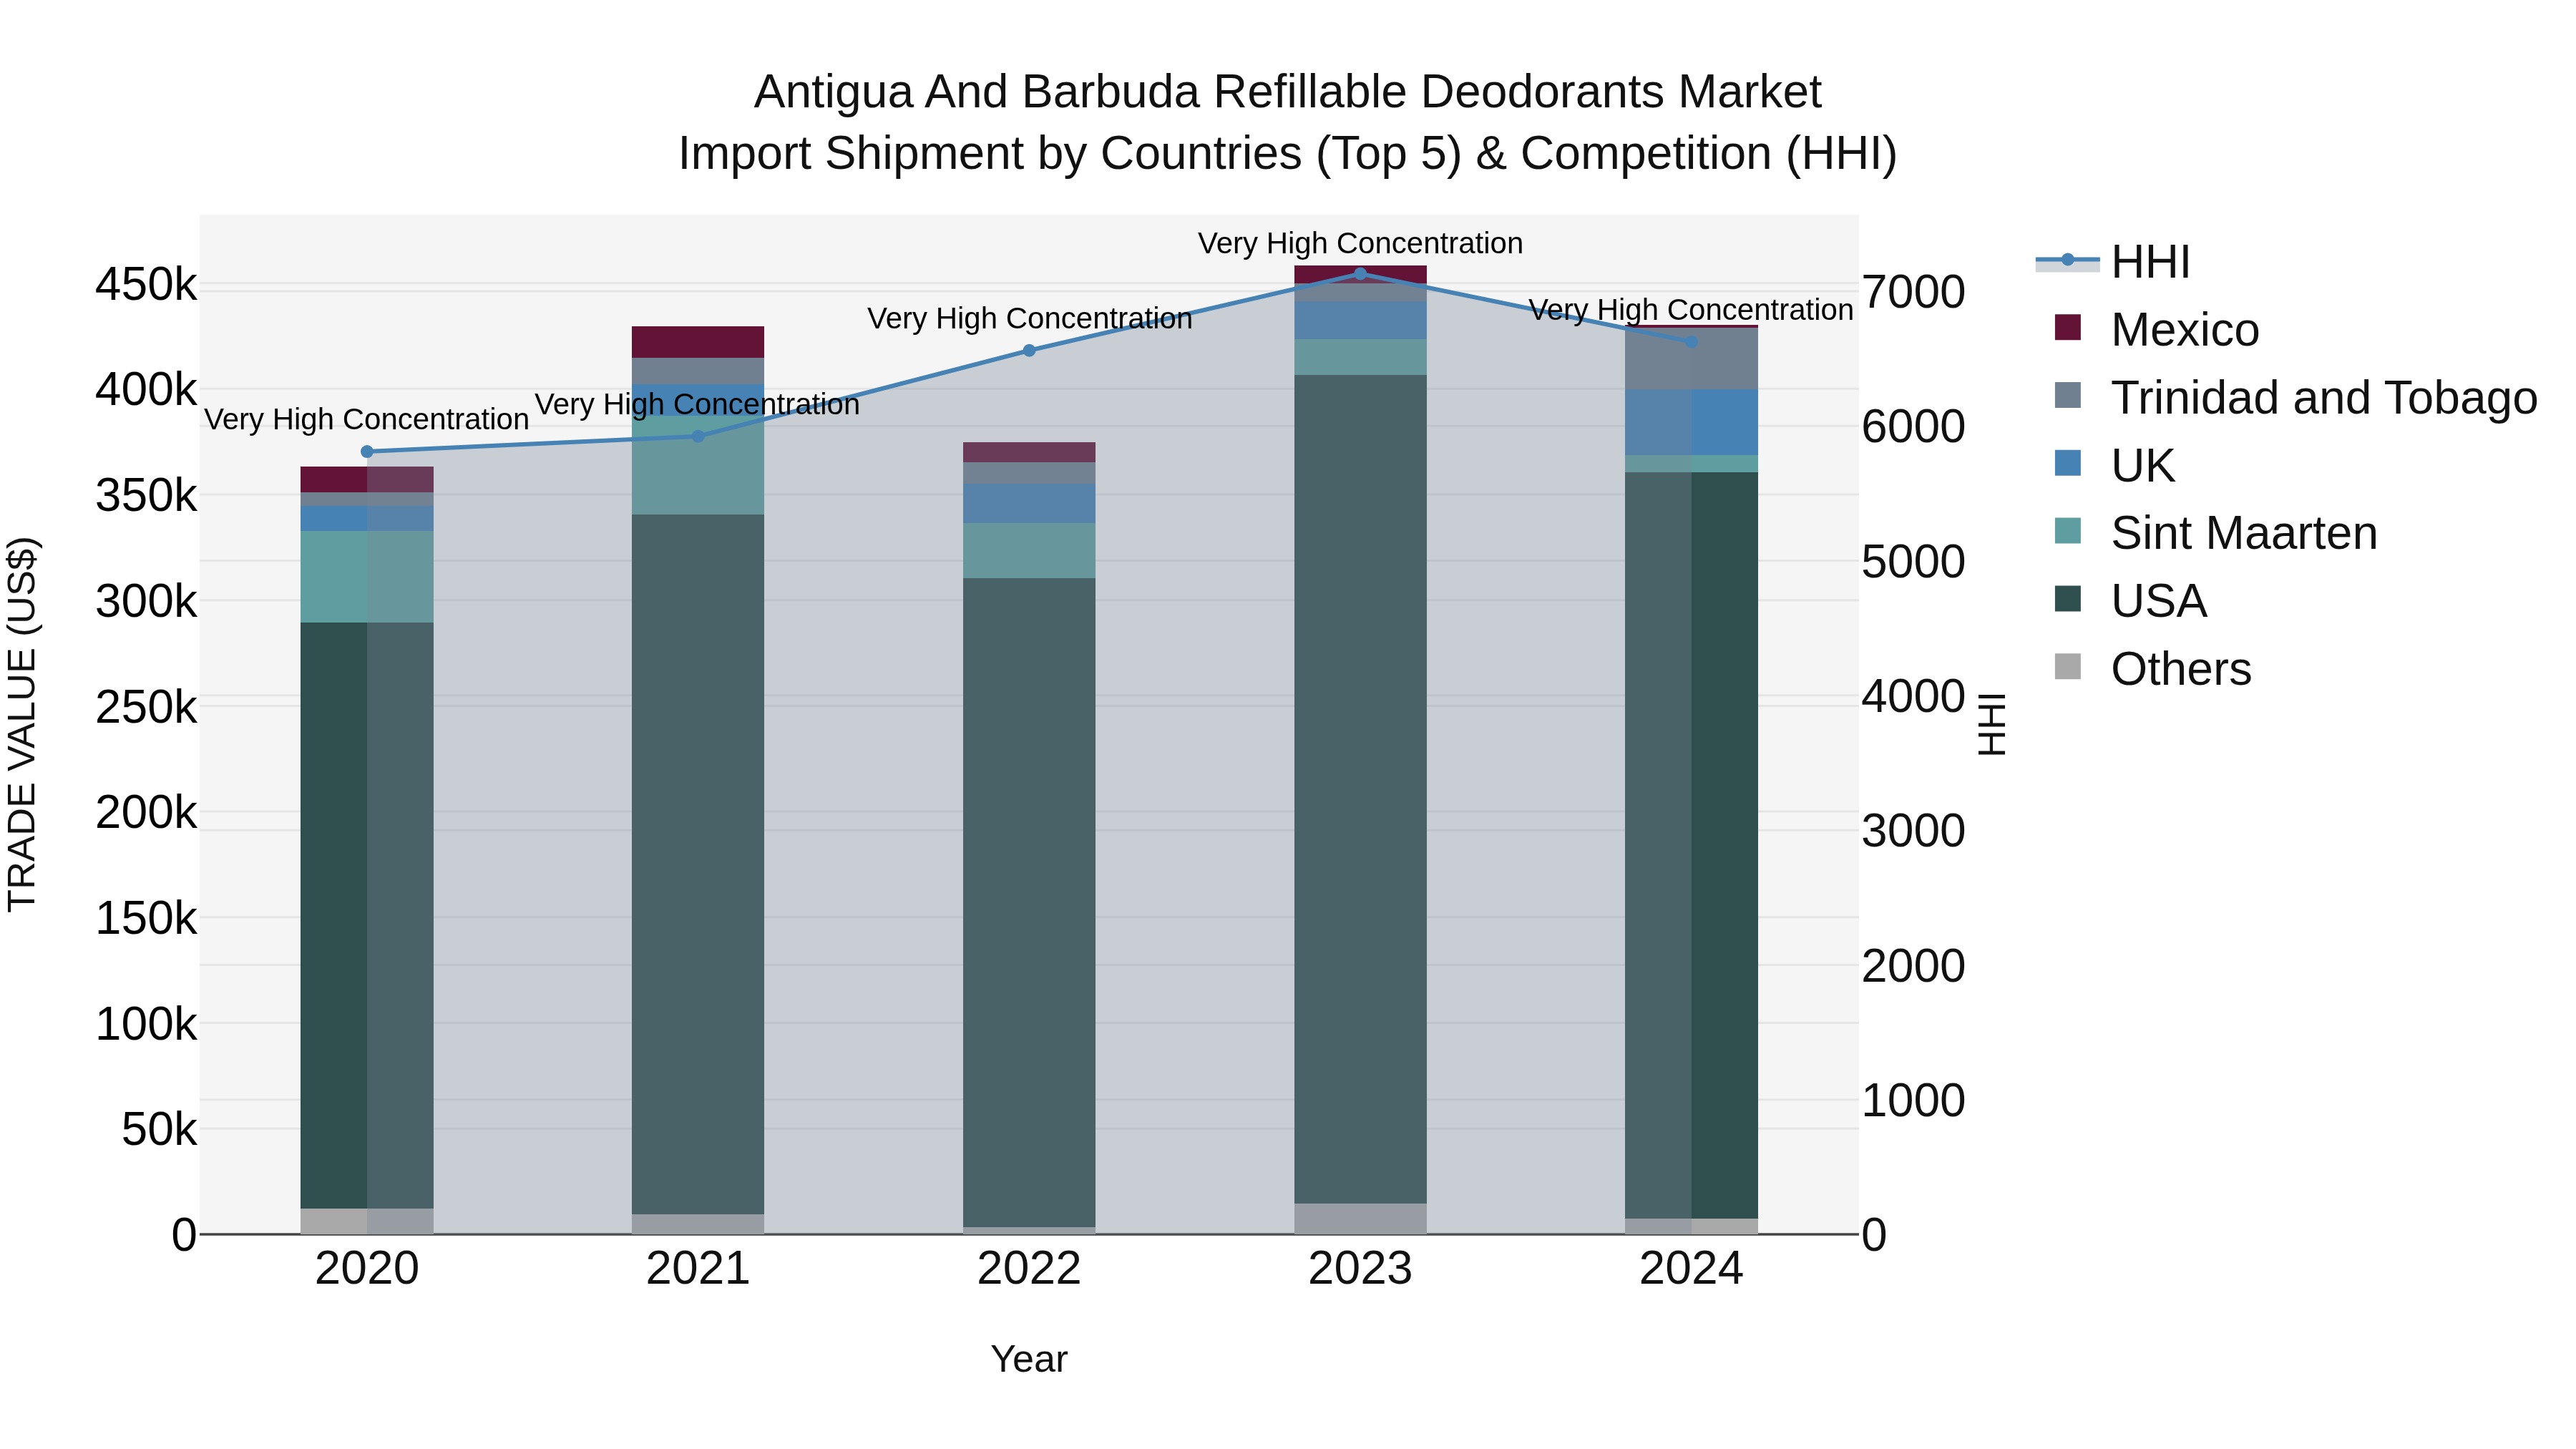The width and height of the screenshot is (2576, 1449).
Task: Click the 50k left-axis tick label
Action: coord(159,1130)
